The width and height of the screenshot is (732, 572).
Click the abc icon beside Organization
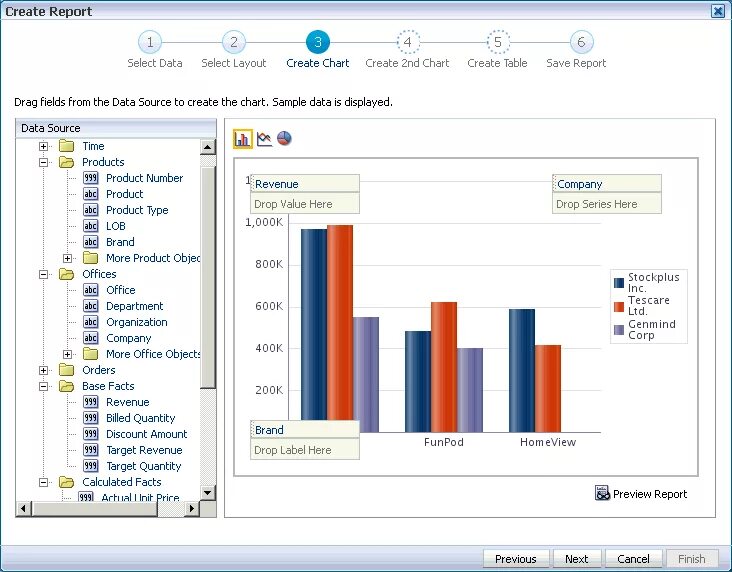click(91, 322)
